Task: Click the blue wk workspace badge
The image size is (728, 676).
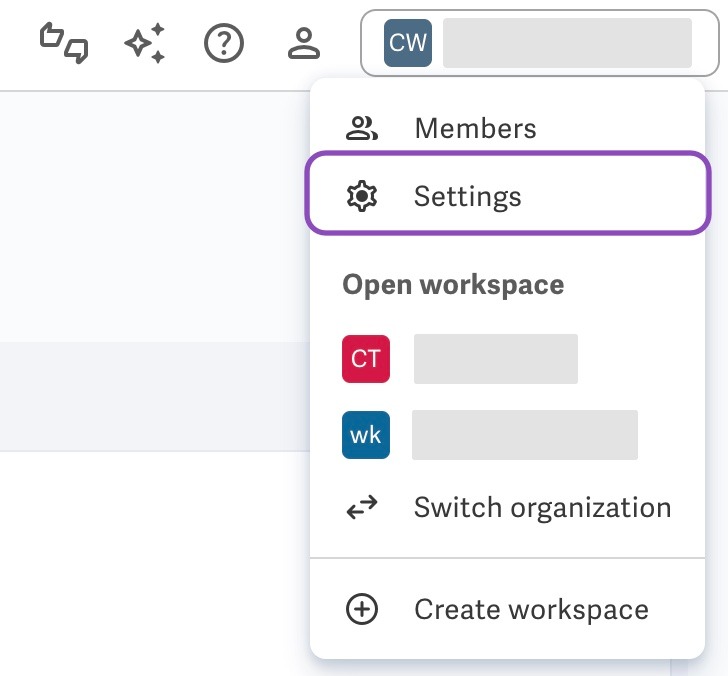Action: point(366,435)
